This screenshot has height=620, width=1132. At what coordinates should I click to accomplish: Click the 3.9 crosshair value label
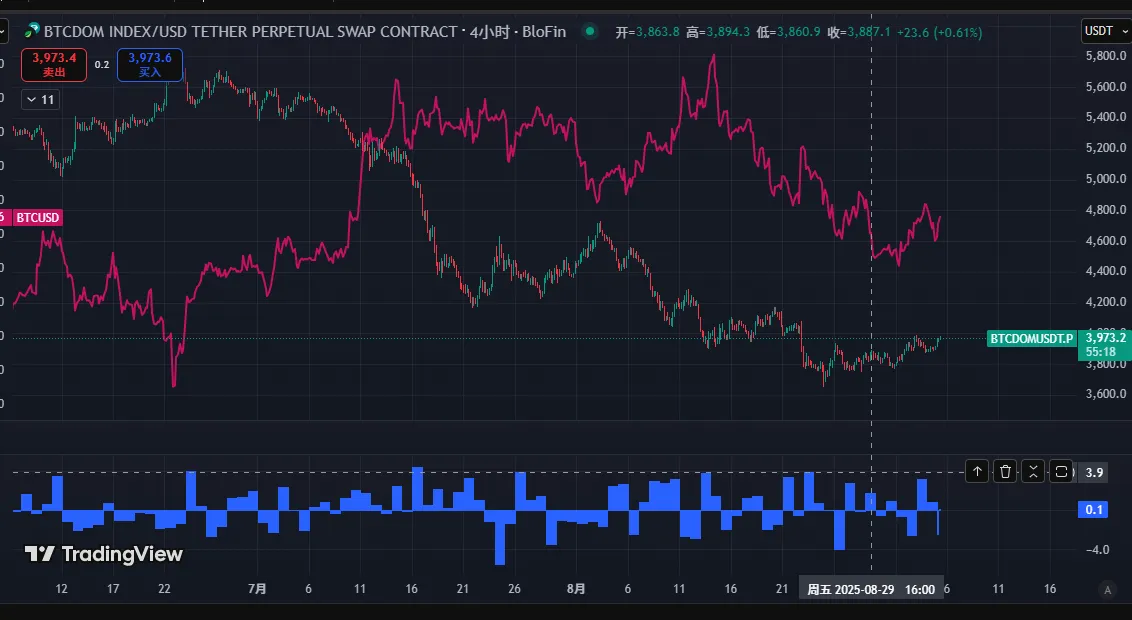1094,472
